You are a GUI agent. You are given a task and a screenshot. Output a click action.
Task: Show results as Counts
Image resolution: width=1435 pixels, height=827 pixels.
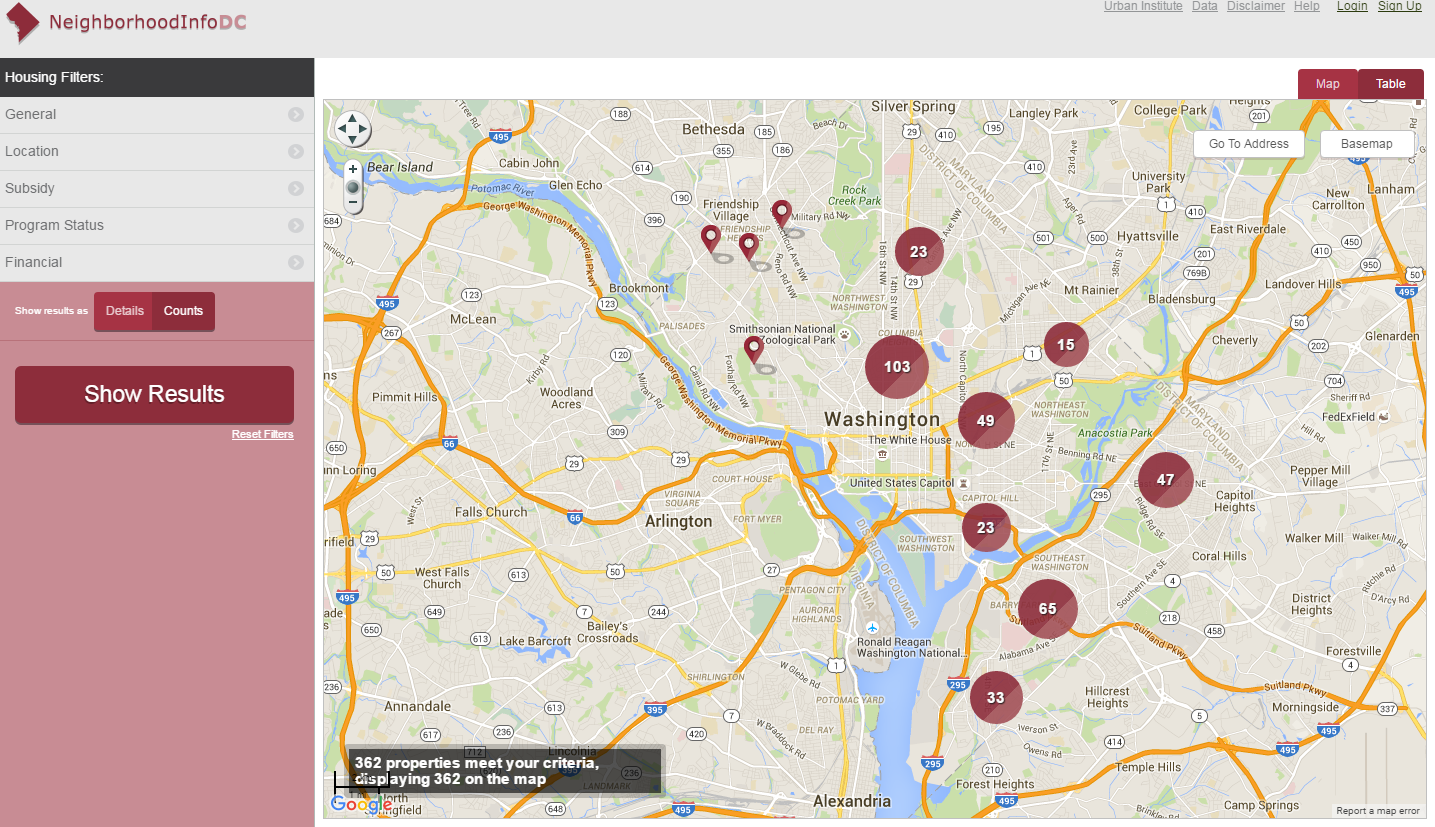183,311
